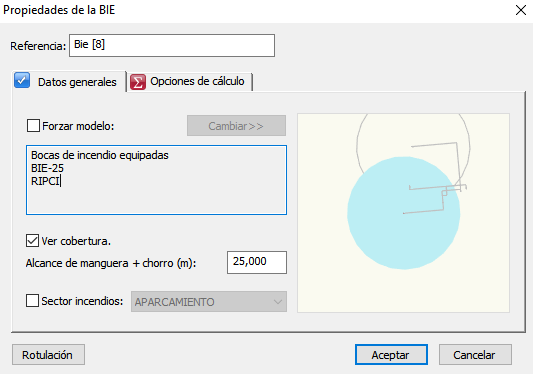Switch to the Datos generales tab
The height and width of the screenshot is (374, 533).
(70, 82)
